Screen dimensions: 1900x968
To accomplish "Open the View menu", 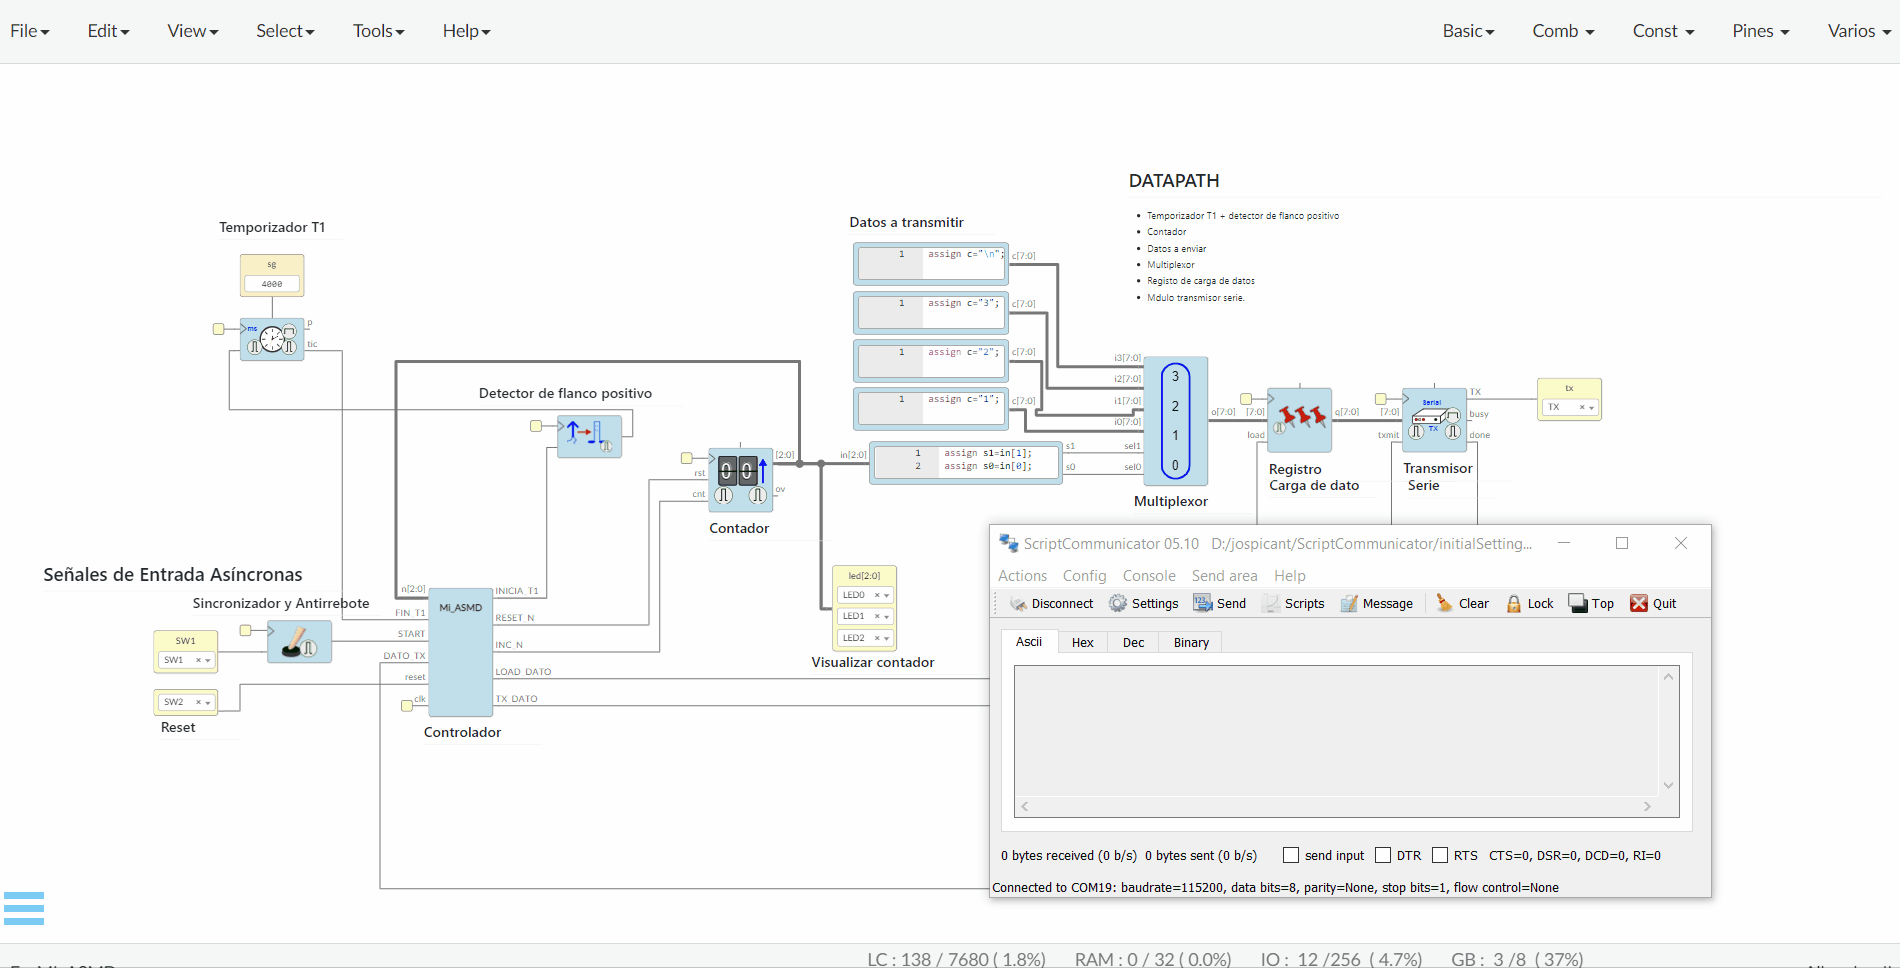I will pyautogui.click(x=193, y=31).
